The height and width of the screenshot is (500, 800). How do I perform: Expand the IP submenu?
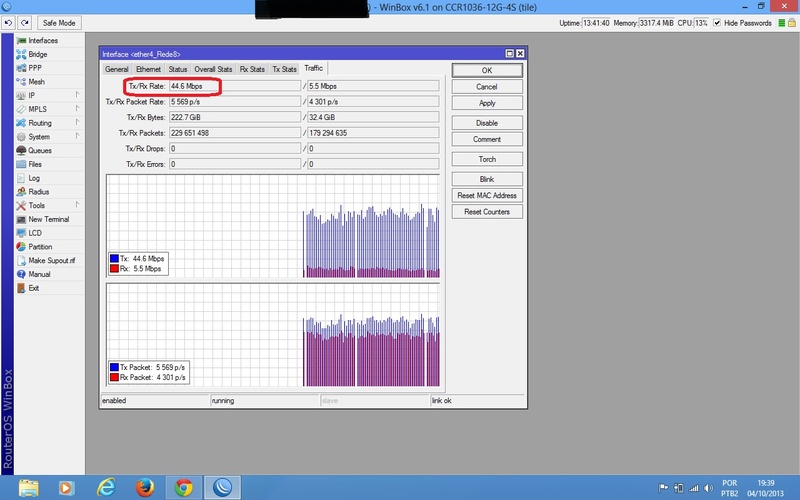tap(32, 96)
